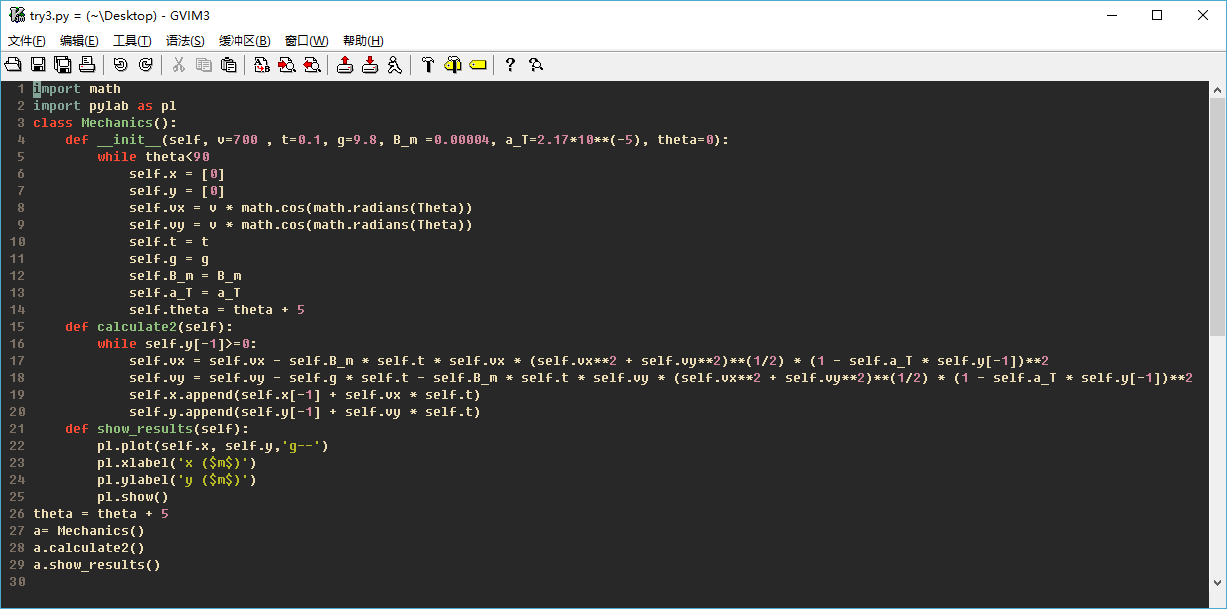Image resolution: width=1227 pixels, height=609 pixels.
Task: Click 'self.x = [0]' on line 6
Action: click(x=177, y=173)
